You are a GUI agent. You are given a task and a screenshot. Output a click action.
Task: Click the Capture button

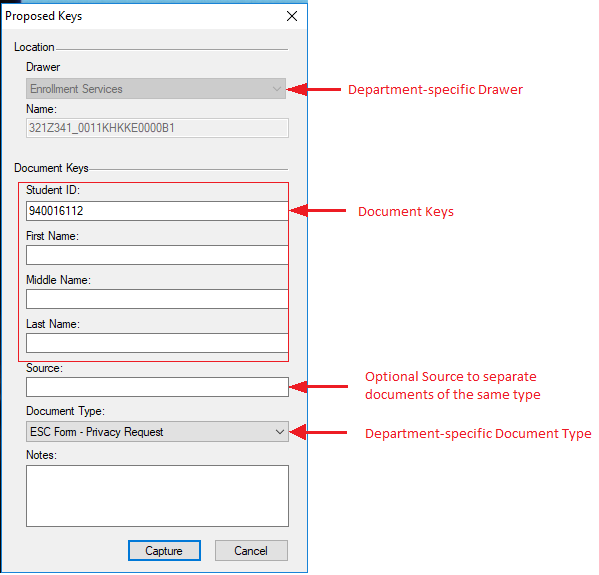164,551
